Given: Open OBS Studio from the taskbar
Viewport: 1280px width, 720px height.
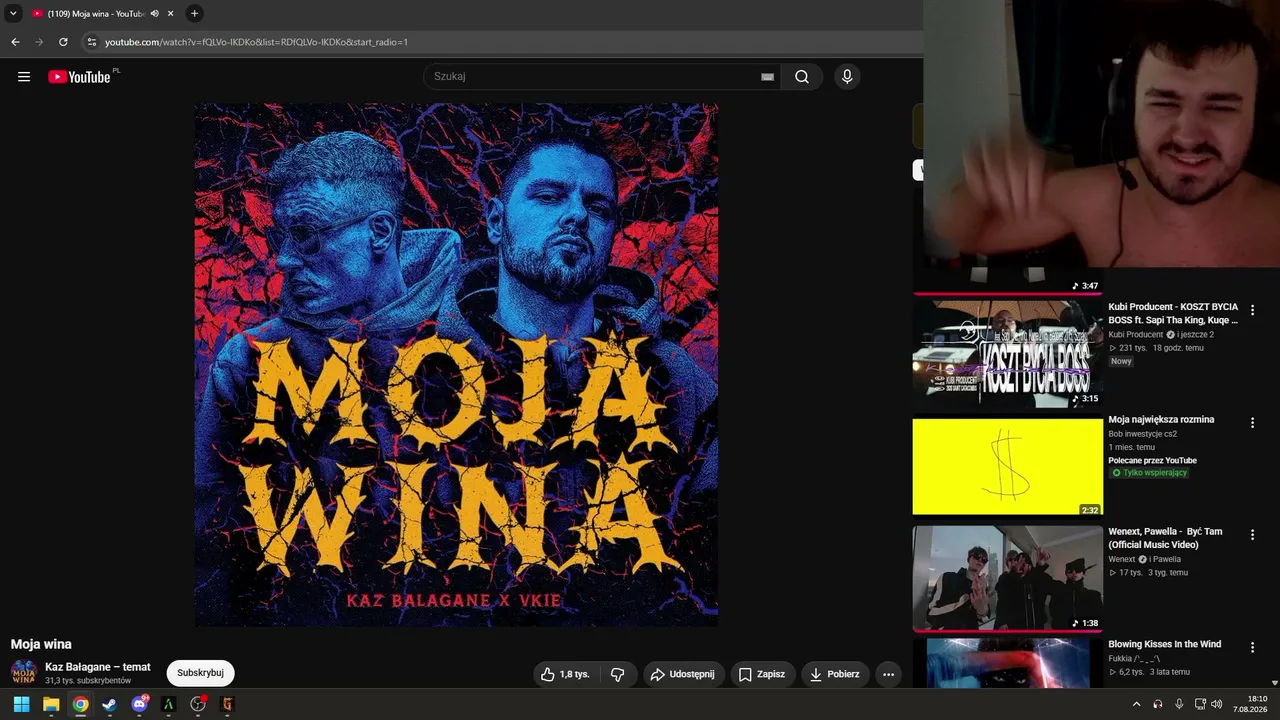Looking at the screenshot, I should pyautogui.click(x=198, y=704).
